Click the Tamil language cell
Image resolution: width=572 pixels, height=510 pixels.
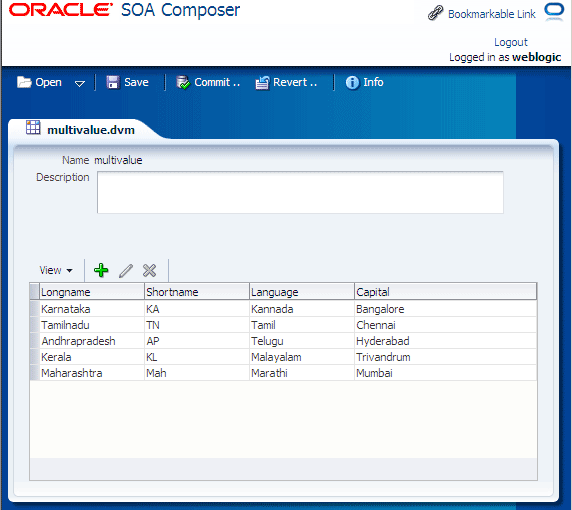click(x=302, y=325)
